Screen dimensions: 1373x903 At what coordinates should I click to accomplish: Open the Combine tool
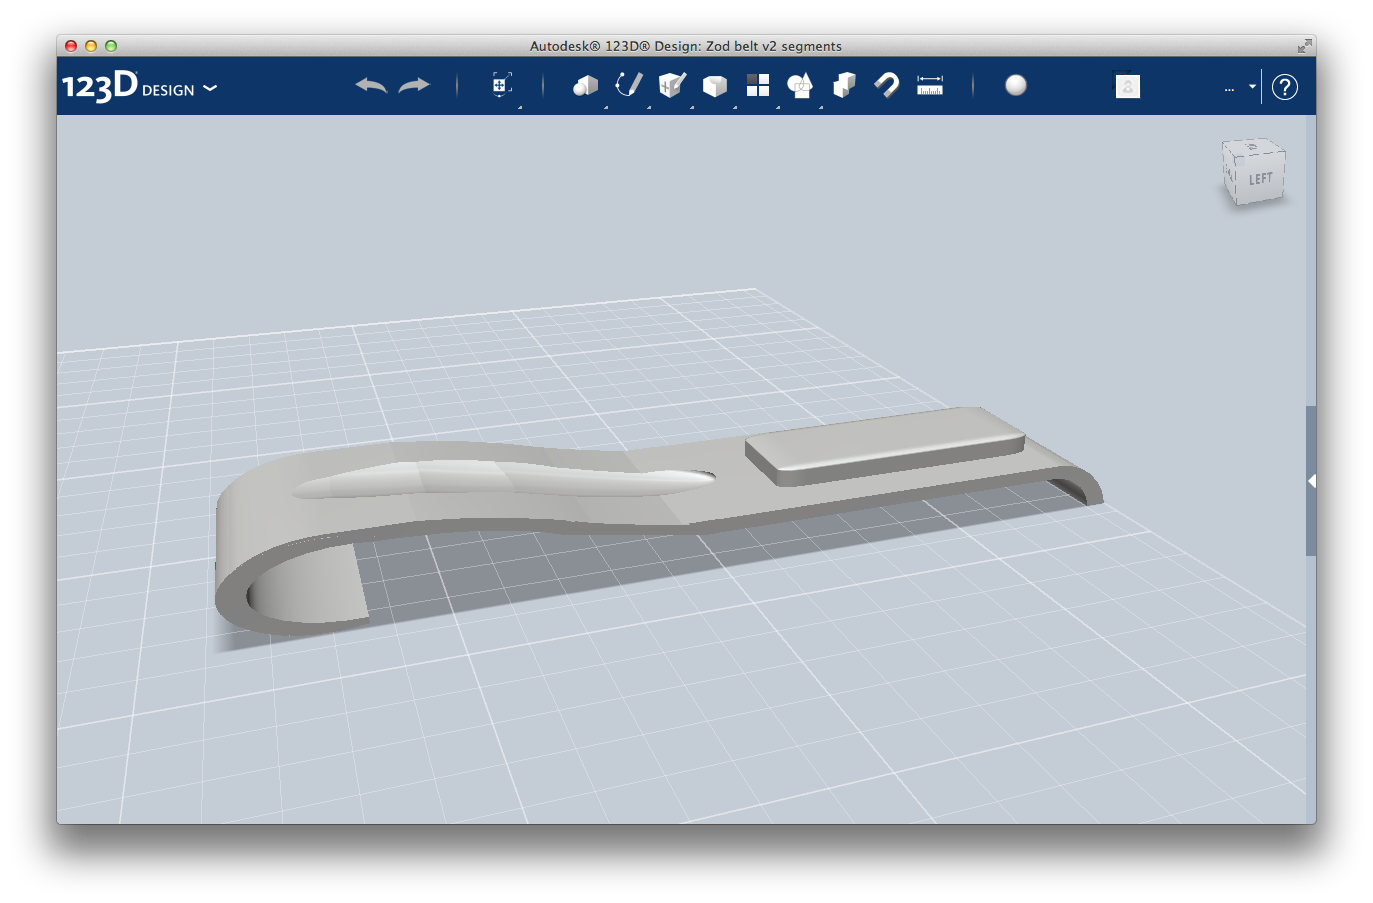click(x=844, y=86)
